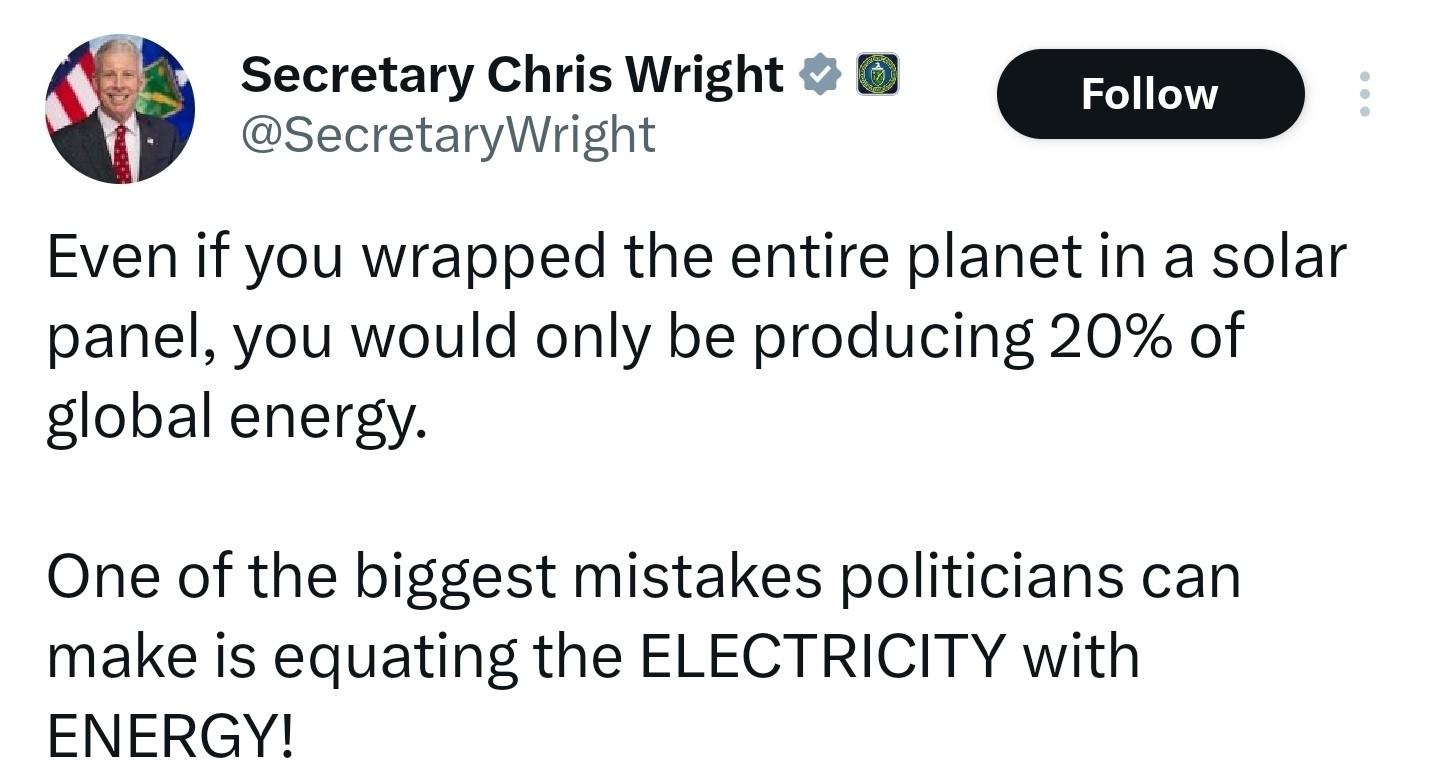The height and width of the screenshot is (773, 1440).
Task: Click the Department of Energy affiliation badge
Action: (878, 75)
